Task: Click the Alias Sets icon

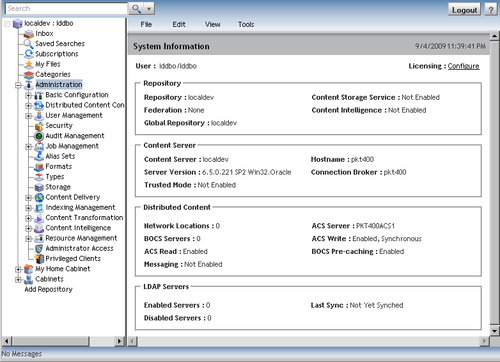Action: click(39, 156)
